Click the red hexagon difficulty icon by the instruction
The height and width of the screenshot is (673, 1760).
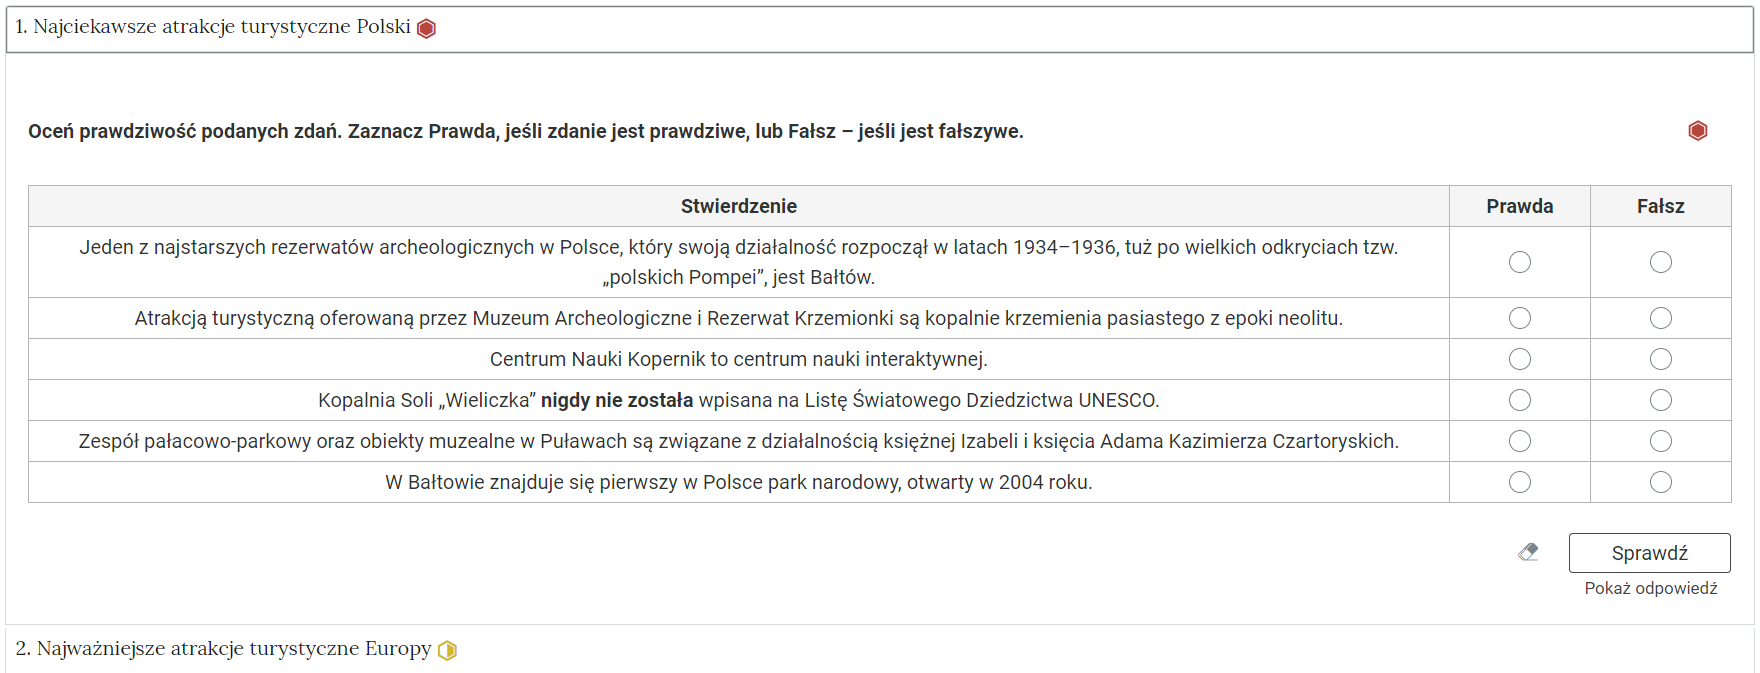1697,131
